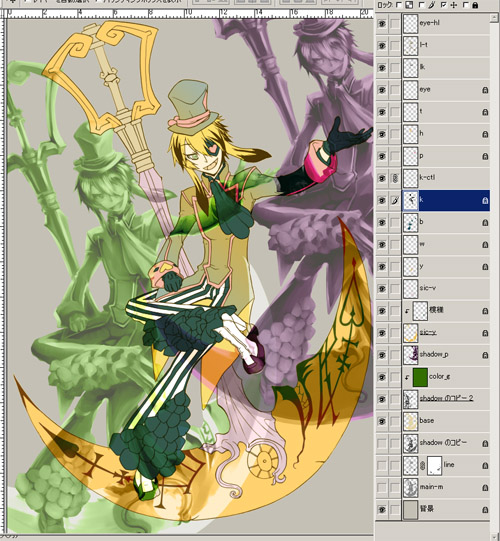Click the lock icon on shadow のコピー layer
Image resolution: width=500 pixels, height=541 pixels.
coord(485,443)
